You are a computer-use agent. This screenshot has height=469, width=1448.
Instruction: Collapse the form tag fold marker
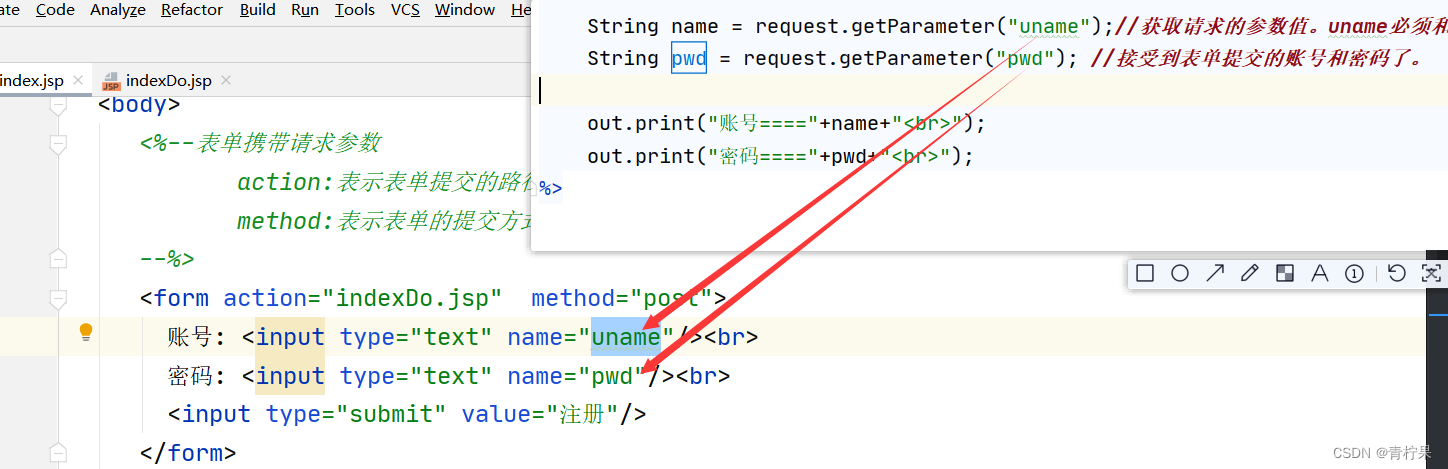click(x=58, y=299)
